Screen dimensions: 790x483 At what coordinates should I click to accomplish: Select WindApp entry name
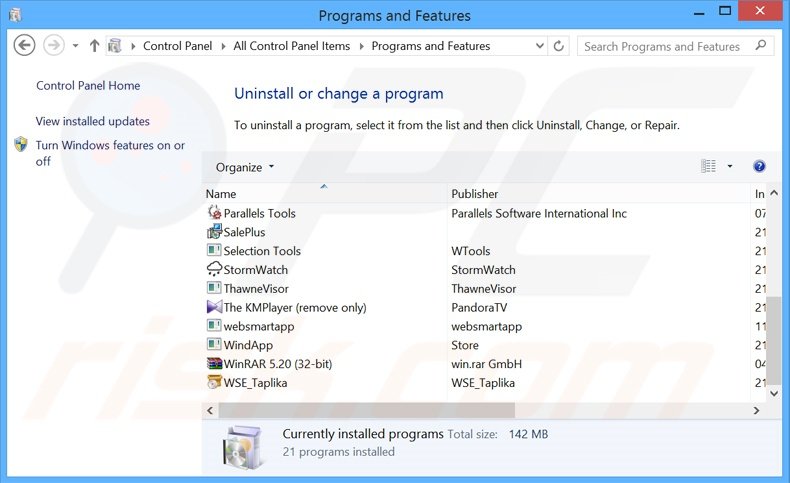point(248,346)
